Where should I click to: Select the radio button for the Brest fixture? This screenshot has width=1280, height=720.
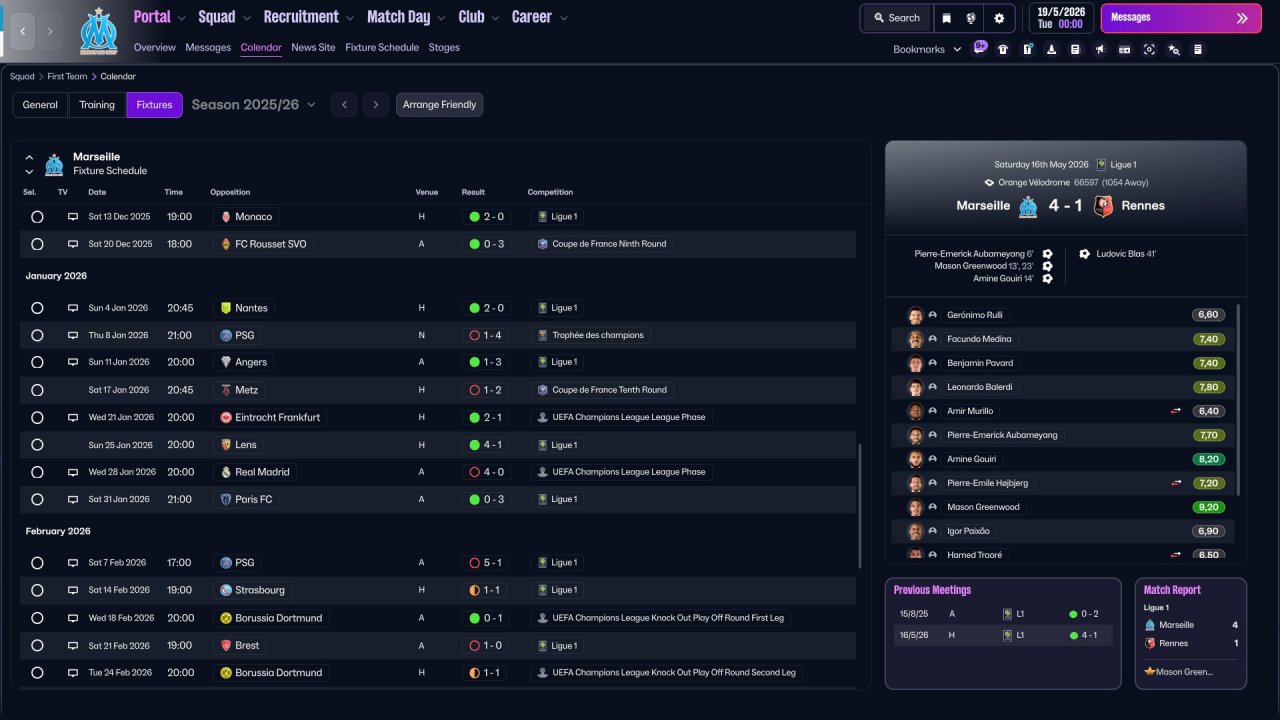37,646
